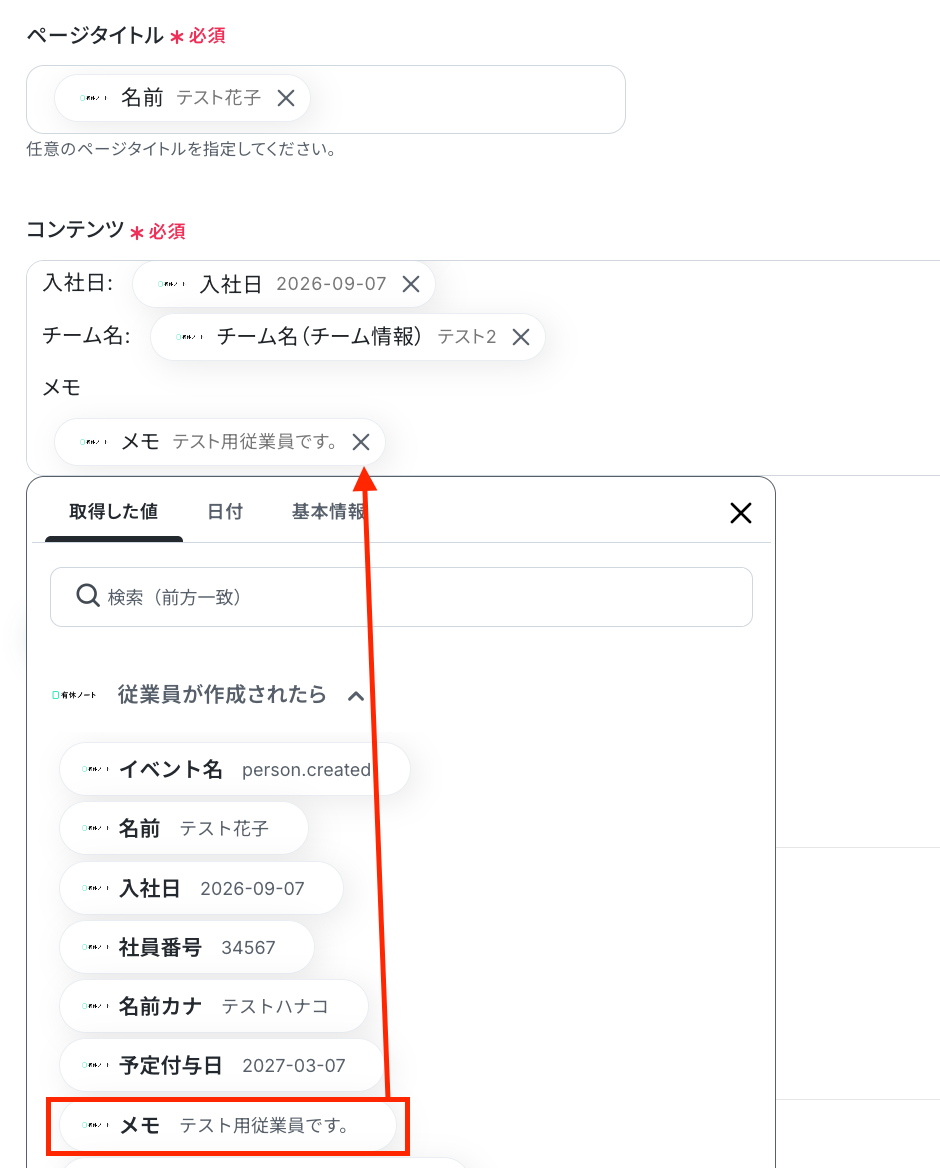Switch to the 日付 tab
940x1168 pixels.
click(x=225, y=512)
